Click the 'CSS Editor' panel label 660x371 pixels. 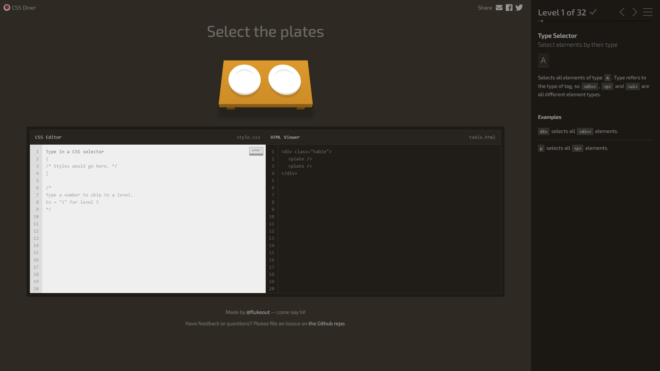pos(48,137)
